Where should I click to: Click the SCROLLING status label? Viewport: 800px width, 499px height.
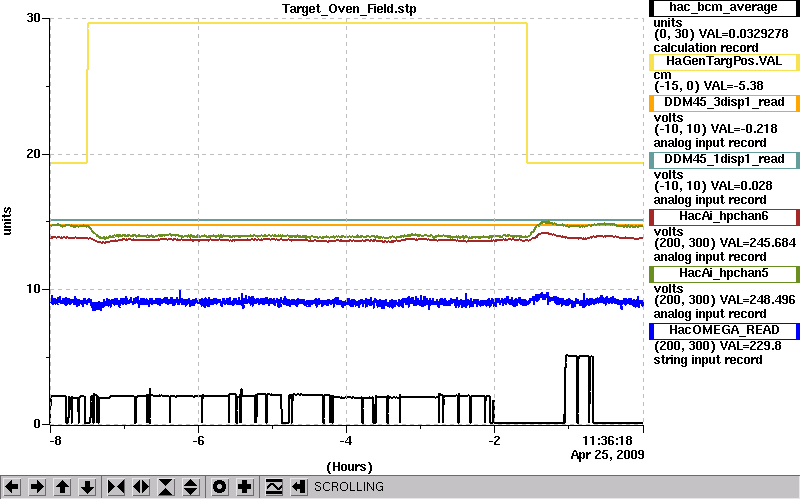click(348, 487)
